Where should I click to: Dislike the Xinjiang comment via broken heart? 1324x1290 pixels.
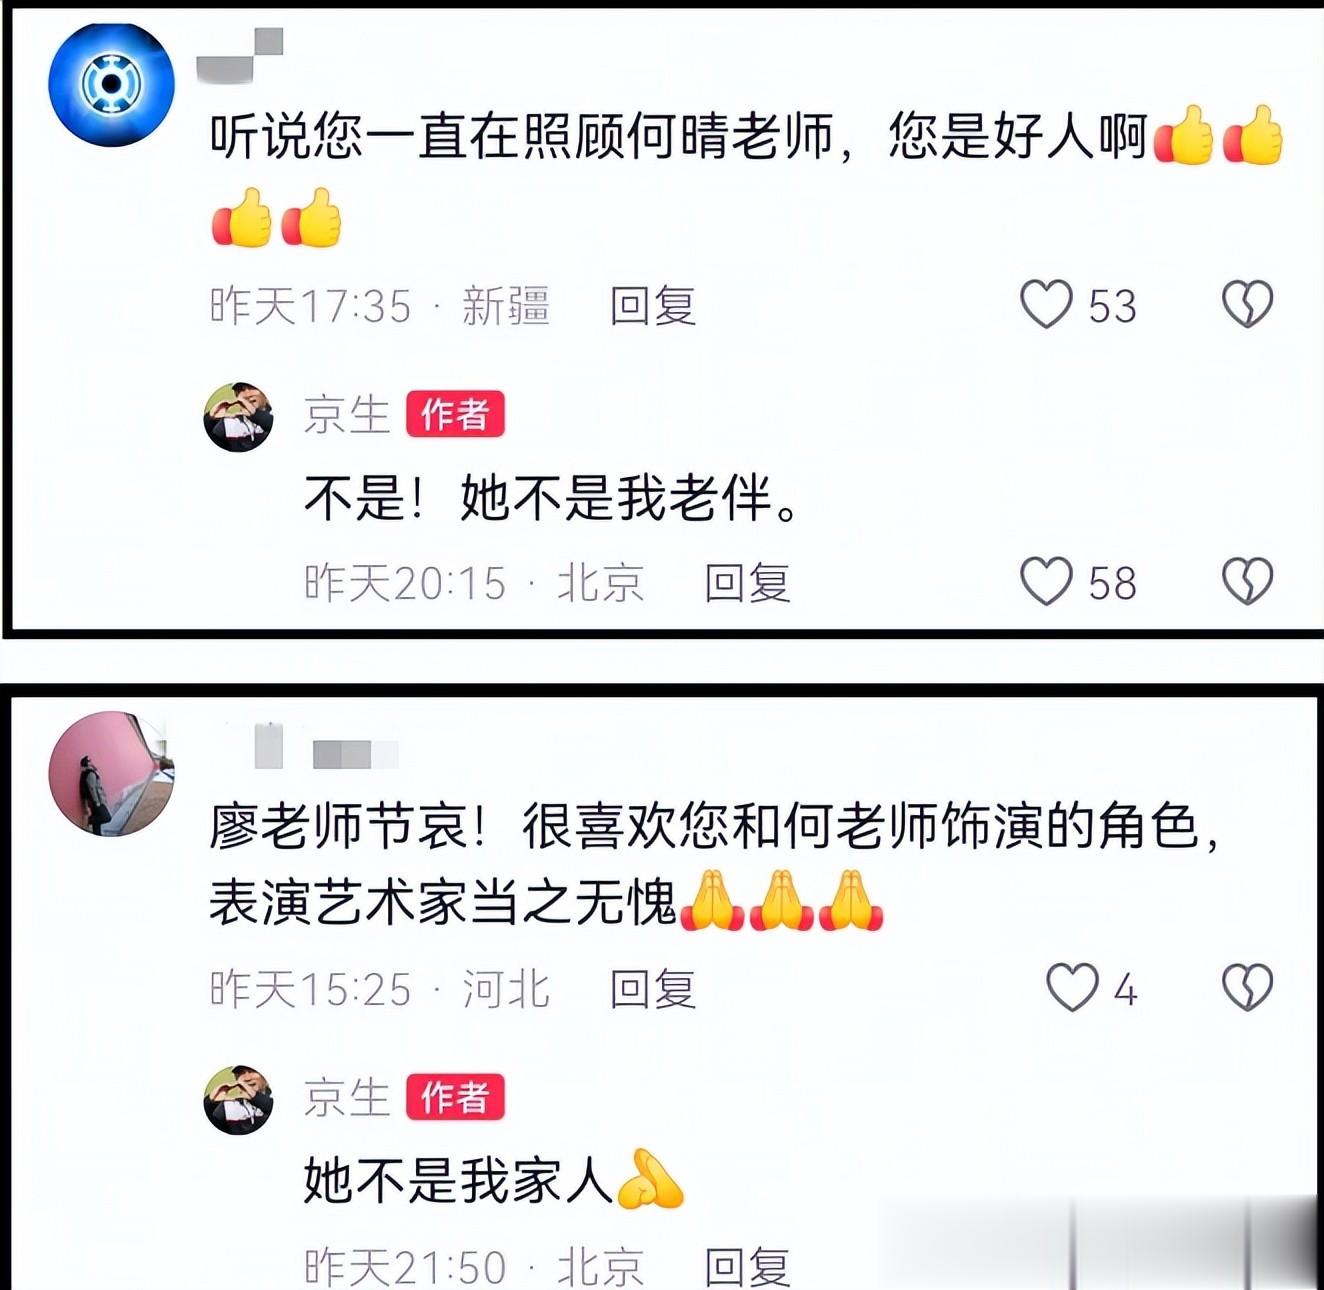click(x=1247, y=304)
